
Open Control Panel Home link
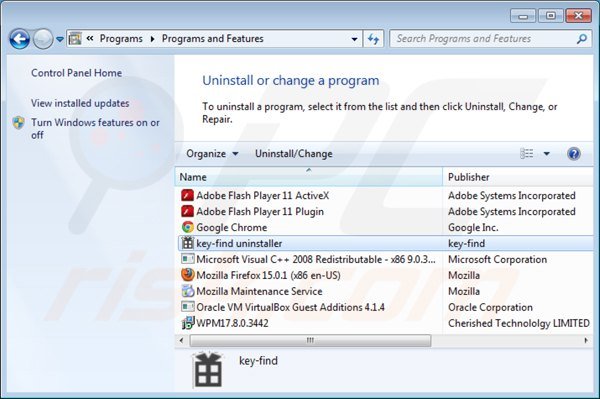[77, 73]
